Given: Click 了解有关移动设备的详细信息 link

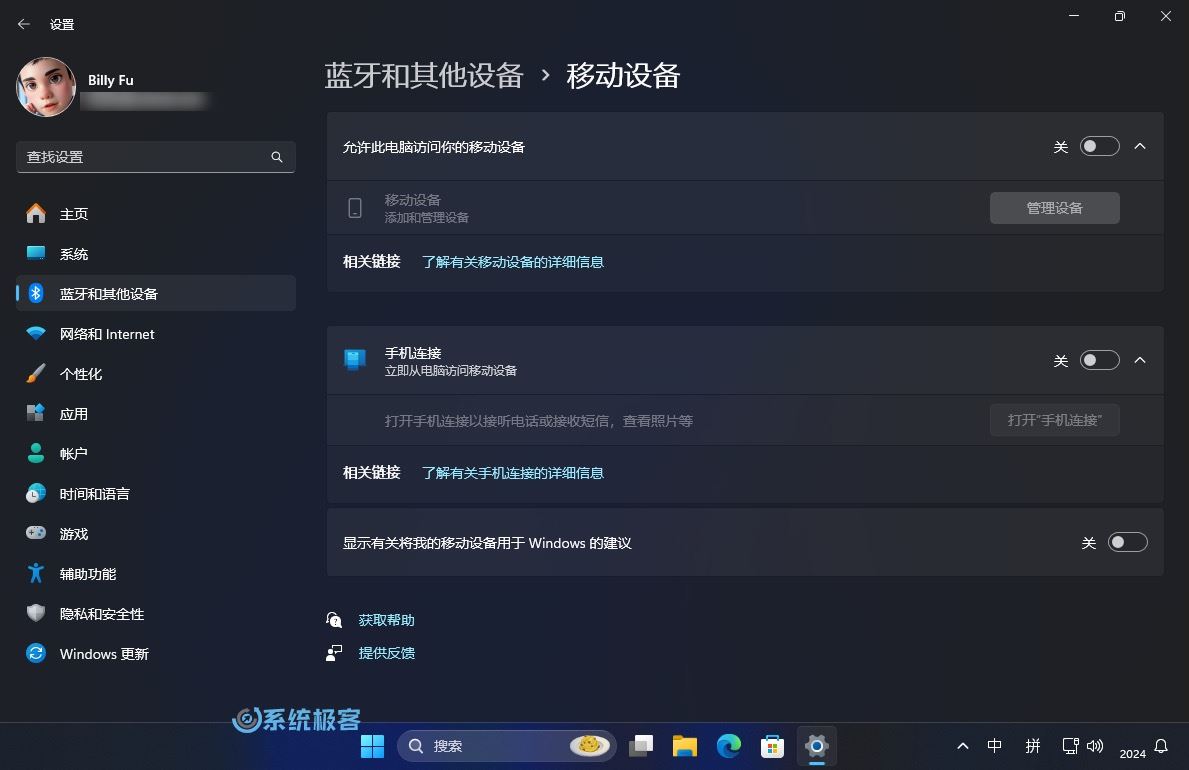Looking at the screenshot, I should tap(513, 261).
